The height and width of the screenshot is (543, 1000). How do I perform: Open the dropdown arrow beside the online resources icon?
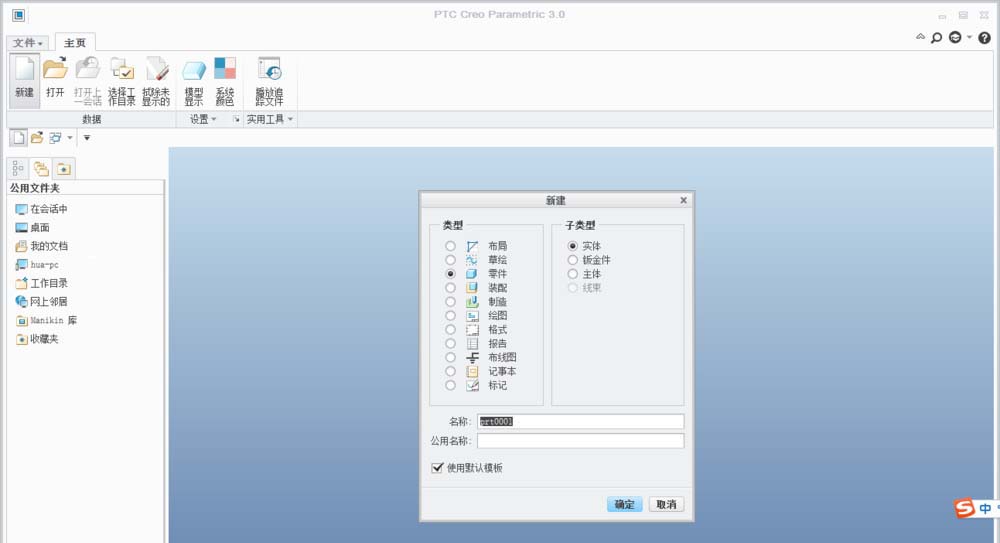[x=969, y=37]
